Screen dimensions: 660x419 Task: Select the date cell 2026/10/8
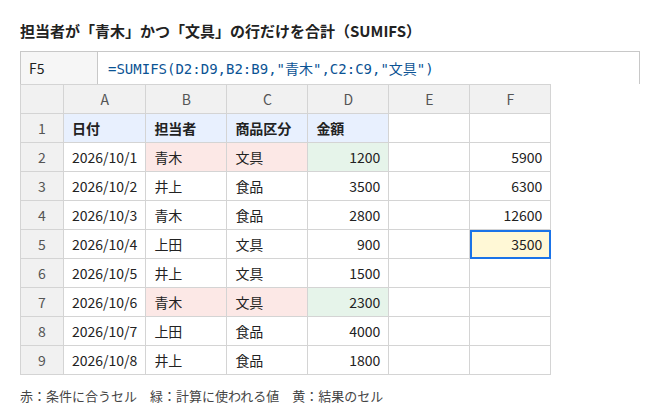coord(104,361)
